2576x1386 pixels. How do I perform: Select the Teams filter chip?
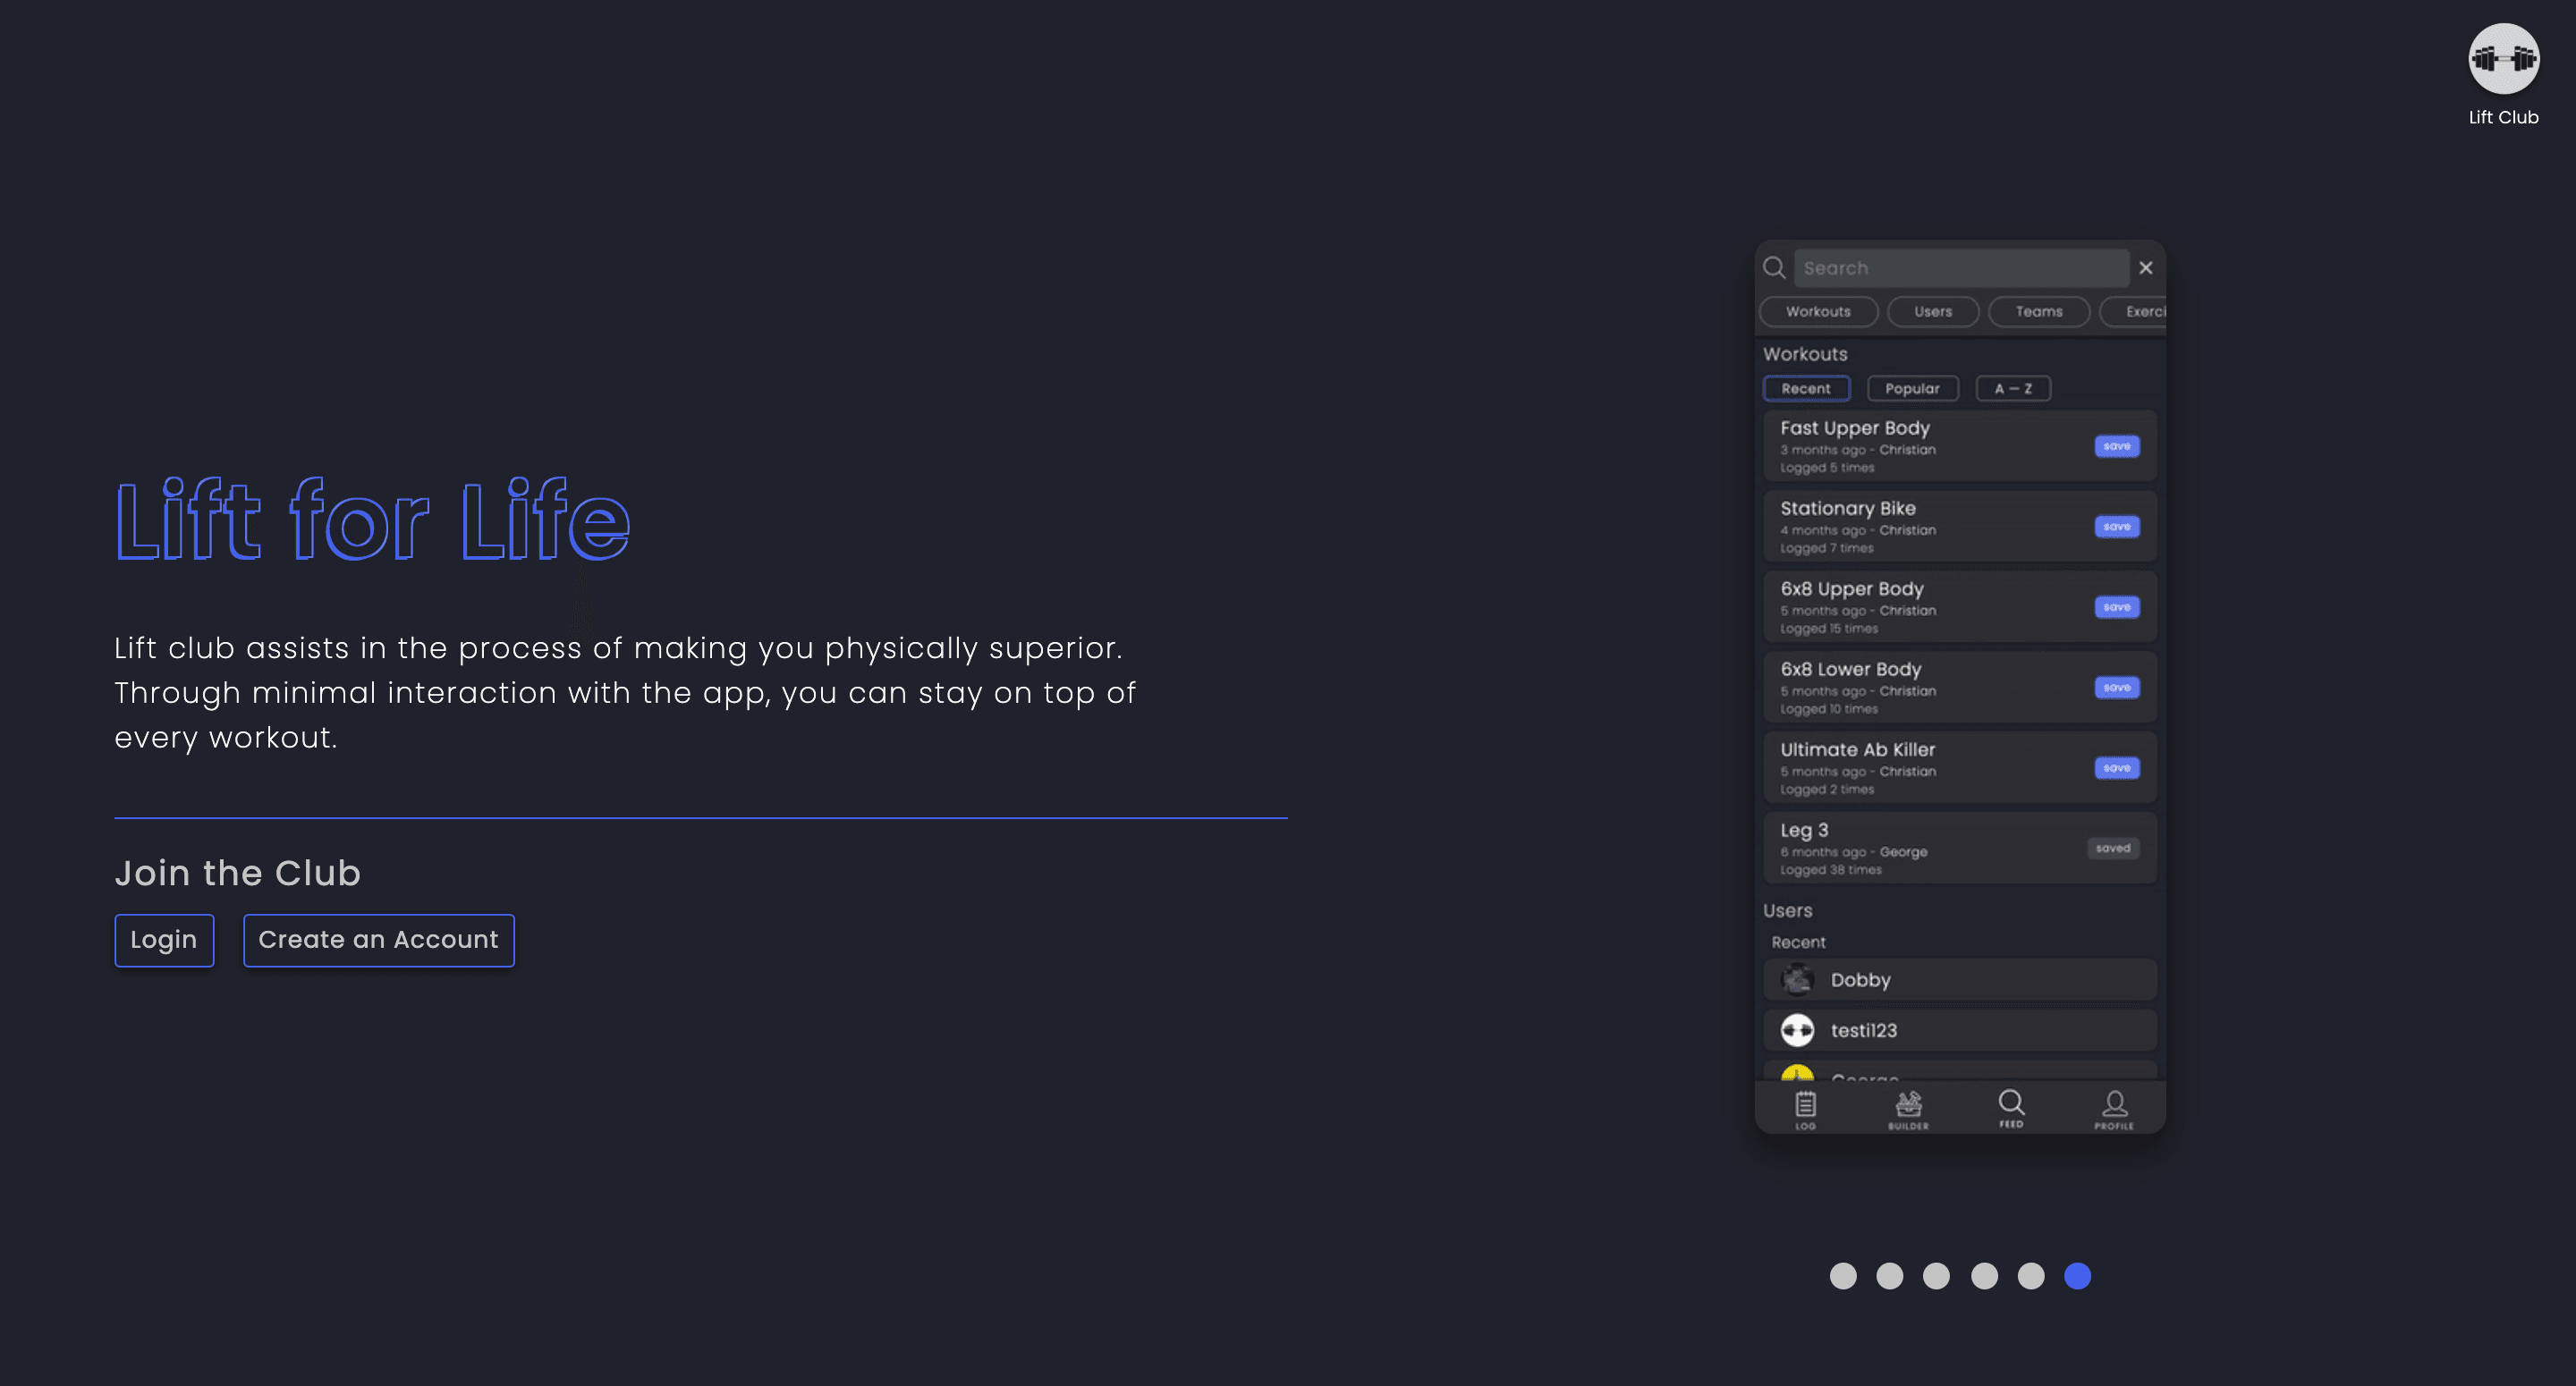pos(2039,312)
